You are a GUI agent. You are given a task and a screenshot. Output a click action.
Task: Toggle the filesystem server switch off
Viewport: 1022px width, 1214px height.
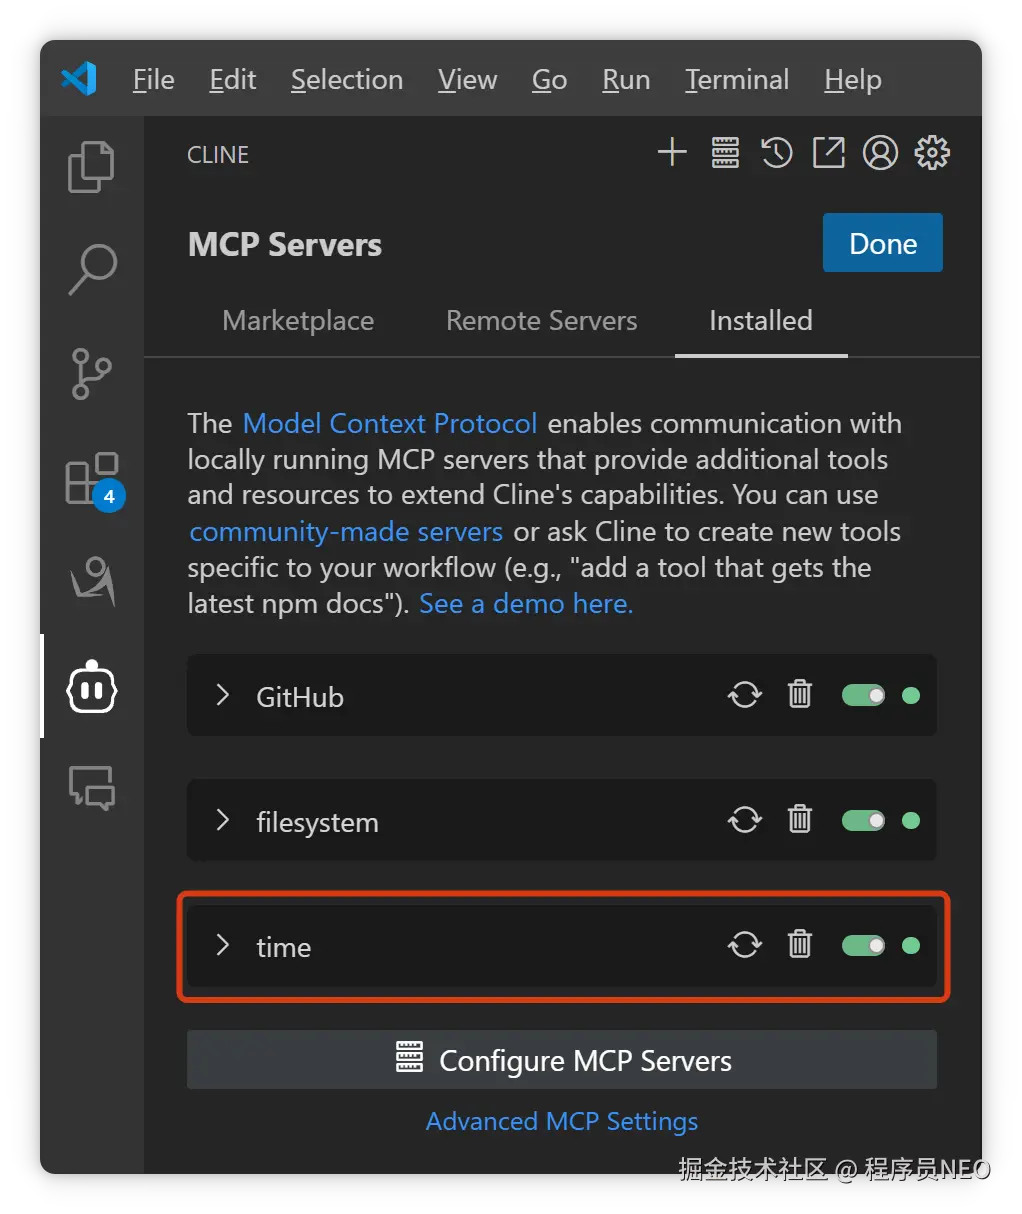click(x=864, y=820)
